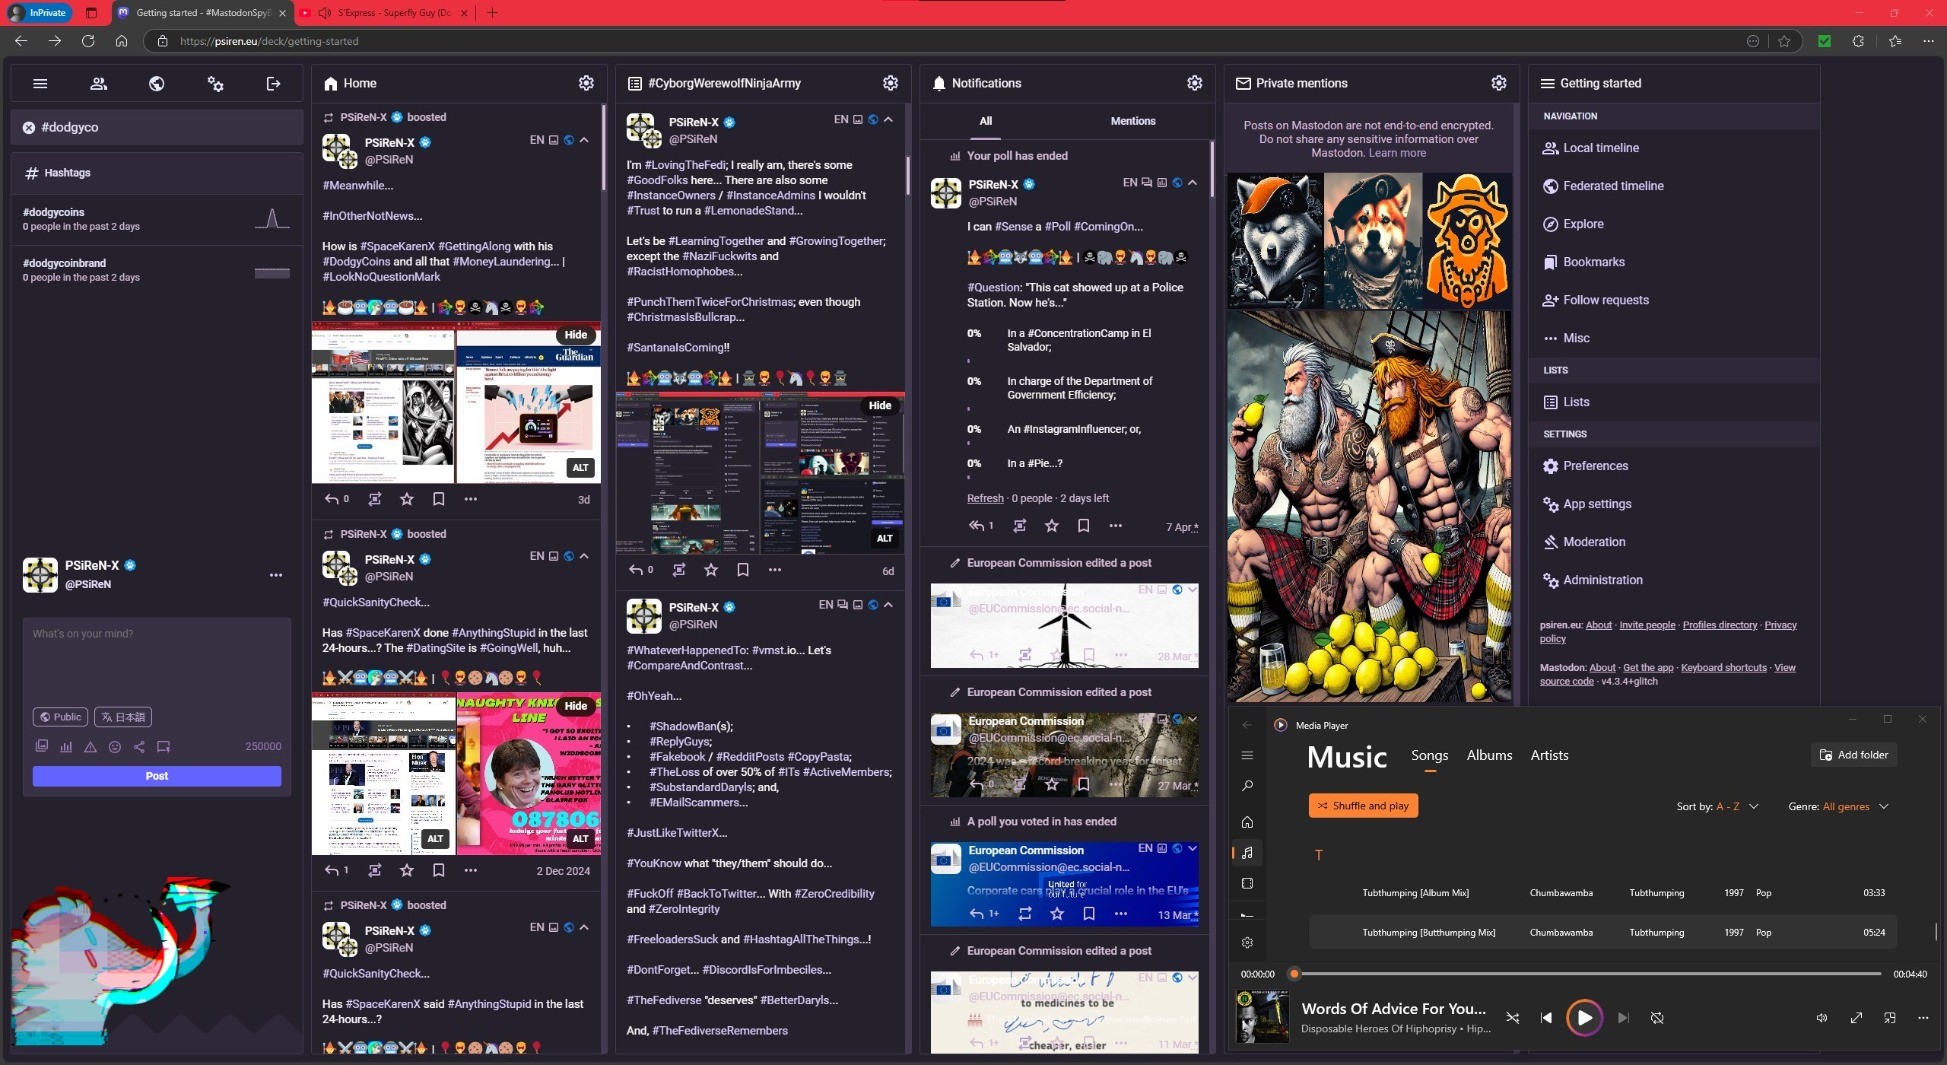Add content warning in compose box
1947x1065 pixels.
tap(90, 746)
